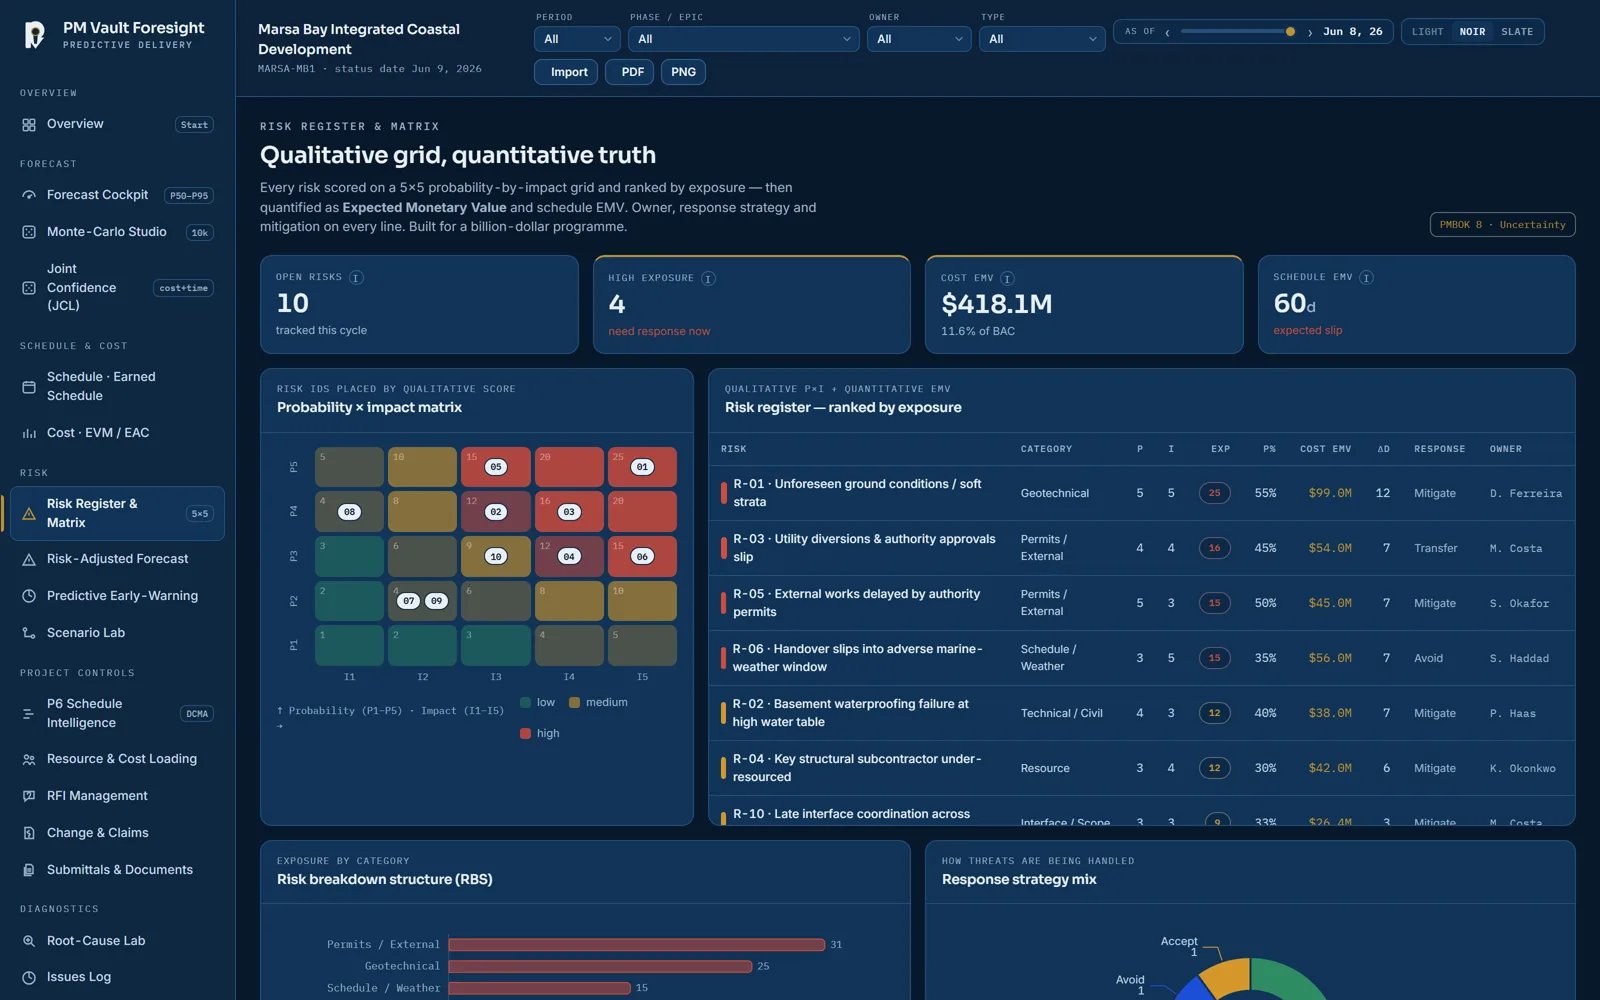Click the info icon beside Schedule EMV
The width and height of the screenshot is (1600, 1000).
coord(1366,277)
